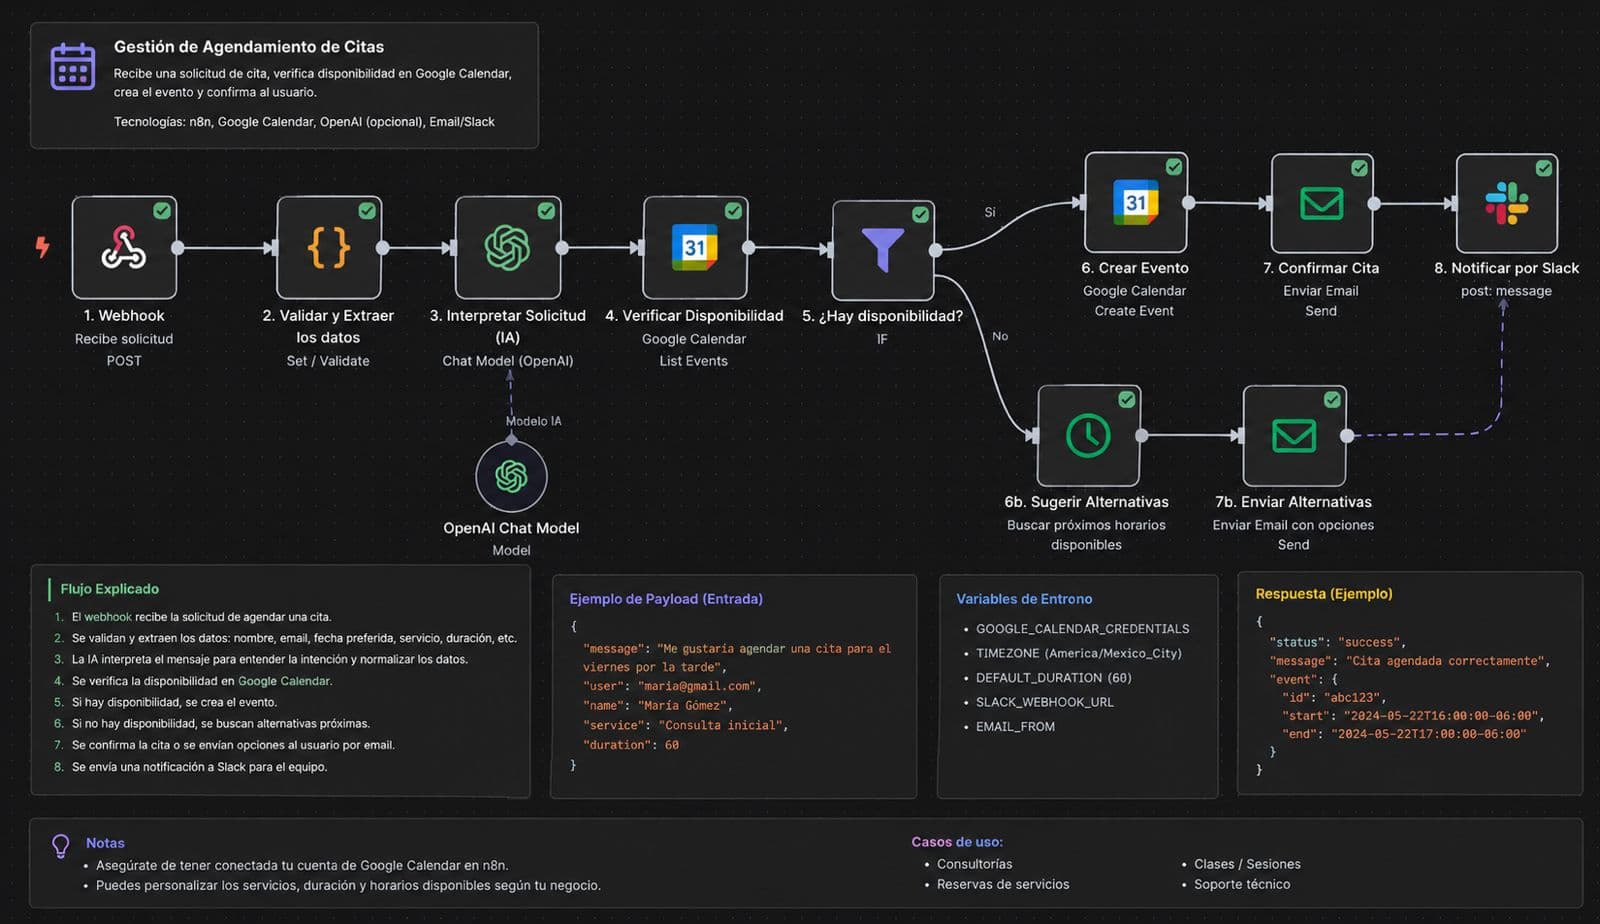Select the Enviar Alternativas email node
The width and height of the screenshot is (1600, 924).
[1294, 435]
